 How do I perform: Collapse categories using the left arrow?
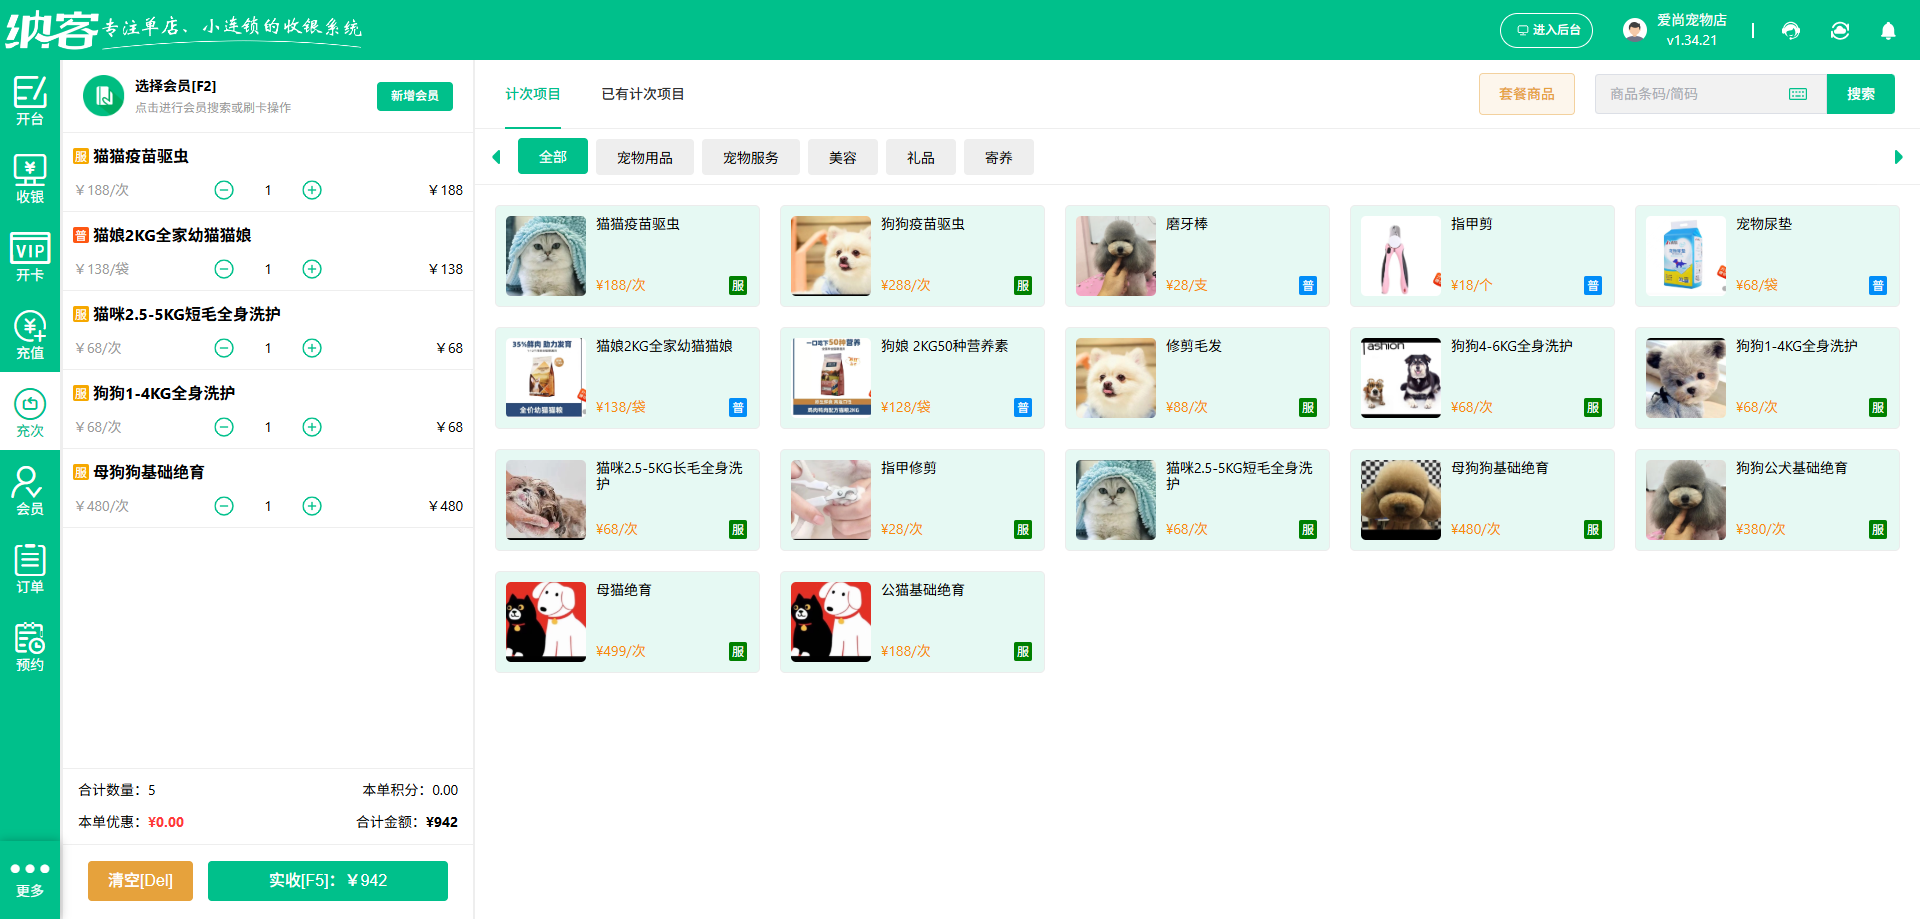pos(496,157)
